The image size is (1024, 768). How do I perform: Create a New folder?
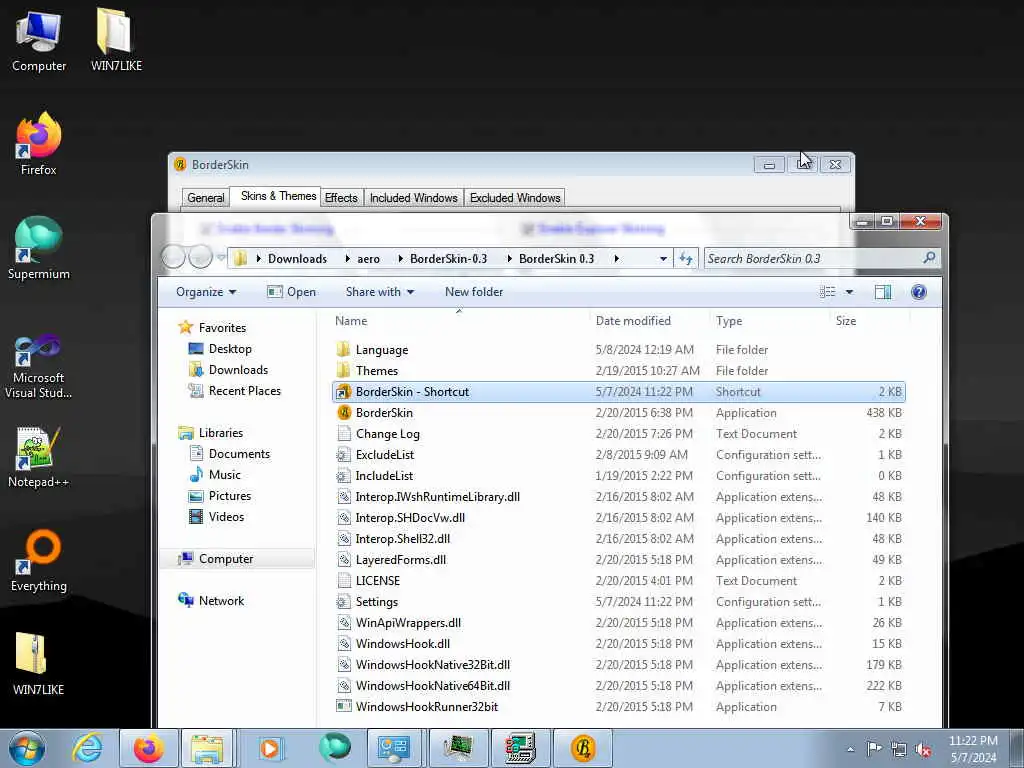(474, 292)
